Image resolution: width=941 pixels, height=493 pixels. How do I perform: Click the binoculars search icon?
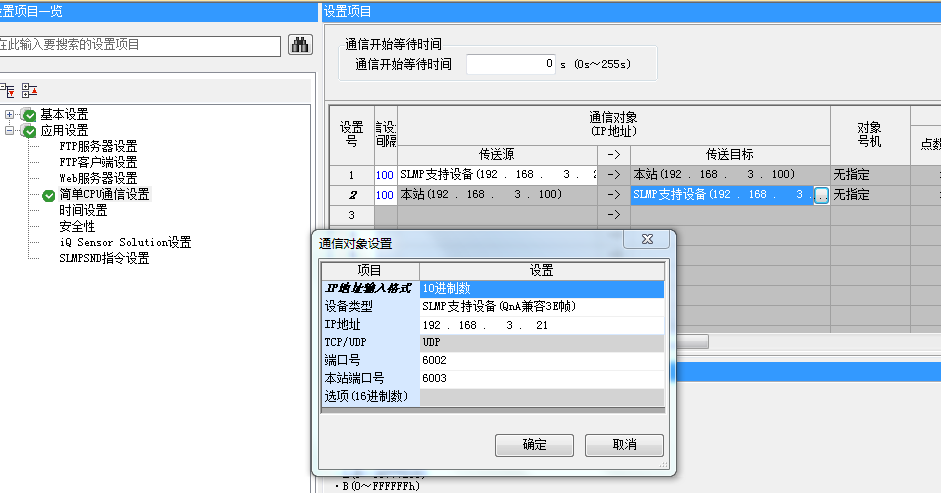pyautogui.click(x=300, y=45)
